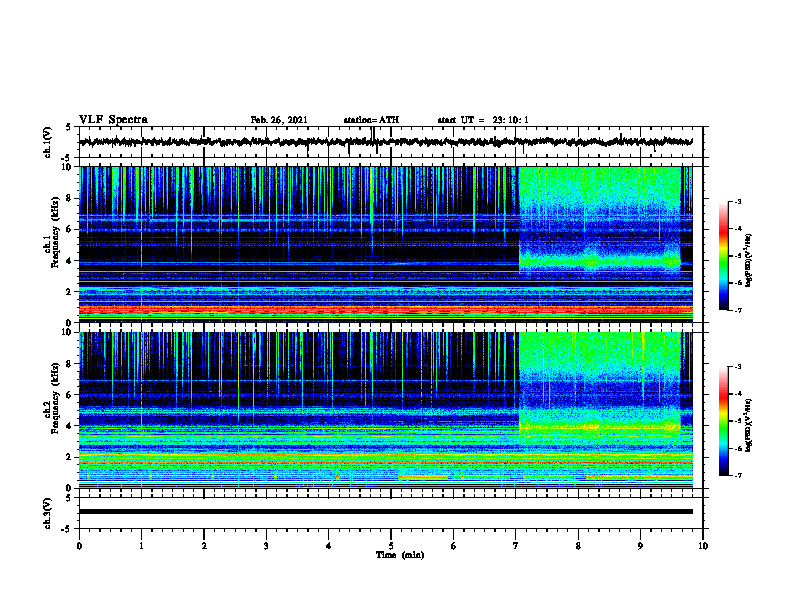Click the ch.3 solid black voltage bar

(x=385, y=512)
